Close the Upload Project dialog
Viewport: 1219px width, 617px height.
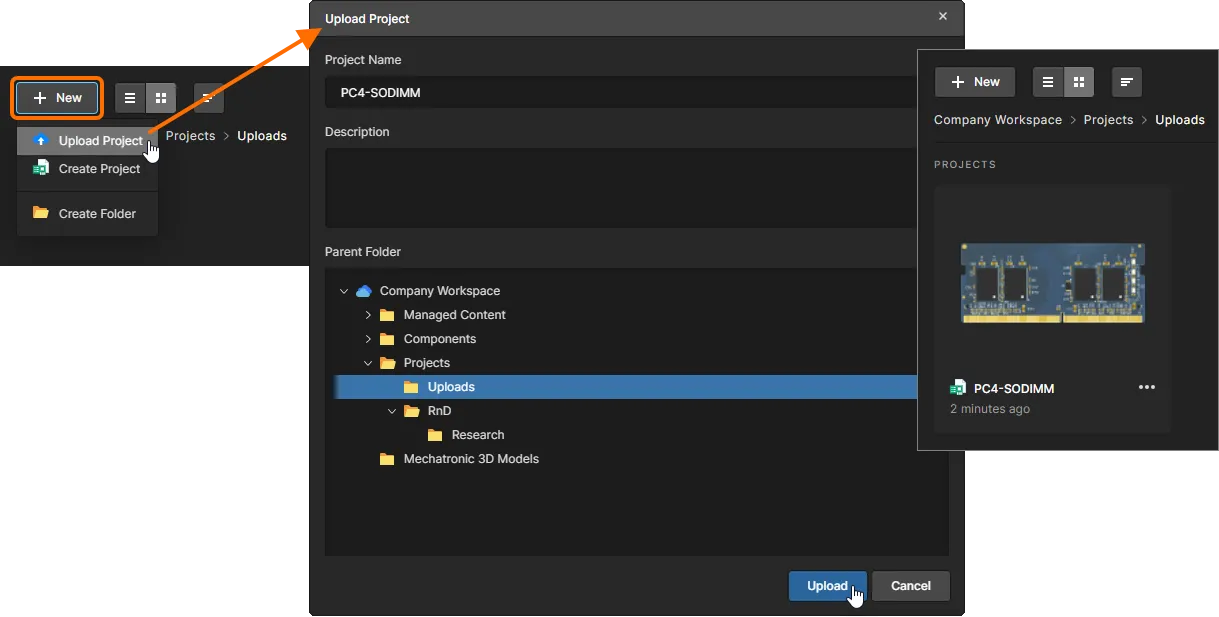click(x=943, y=17)
